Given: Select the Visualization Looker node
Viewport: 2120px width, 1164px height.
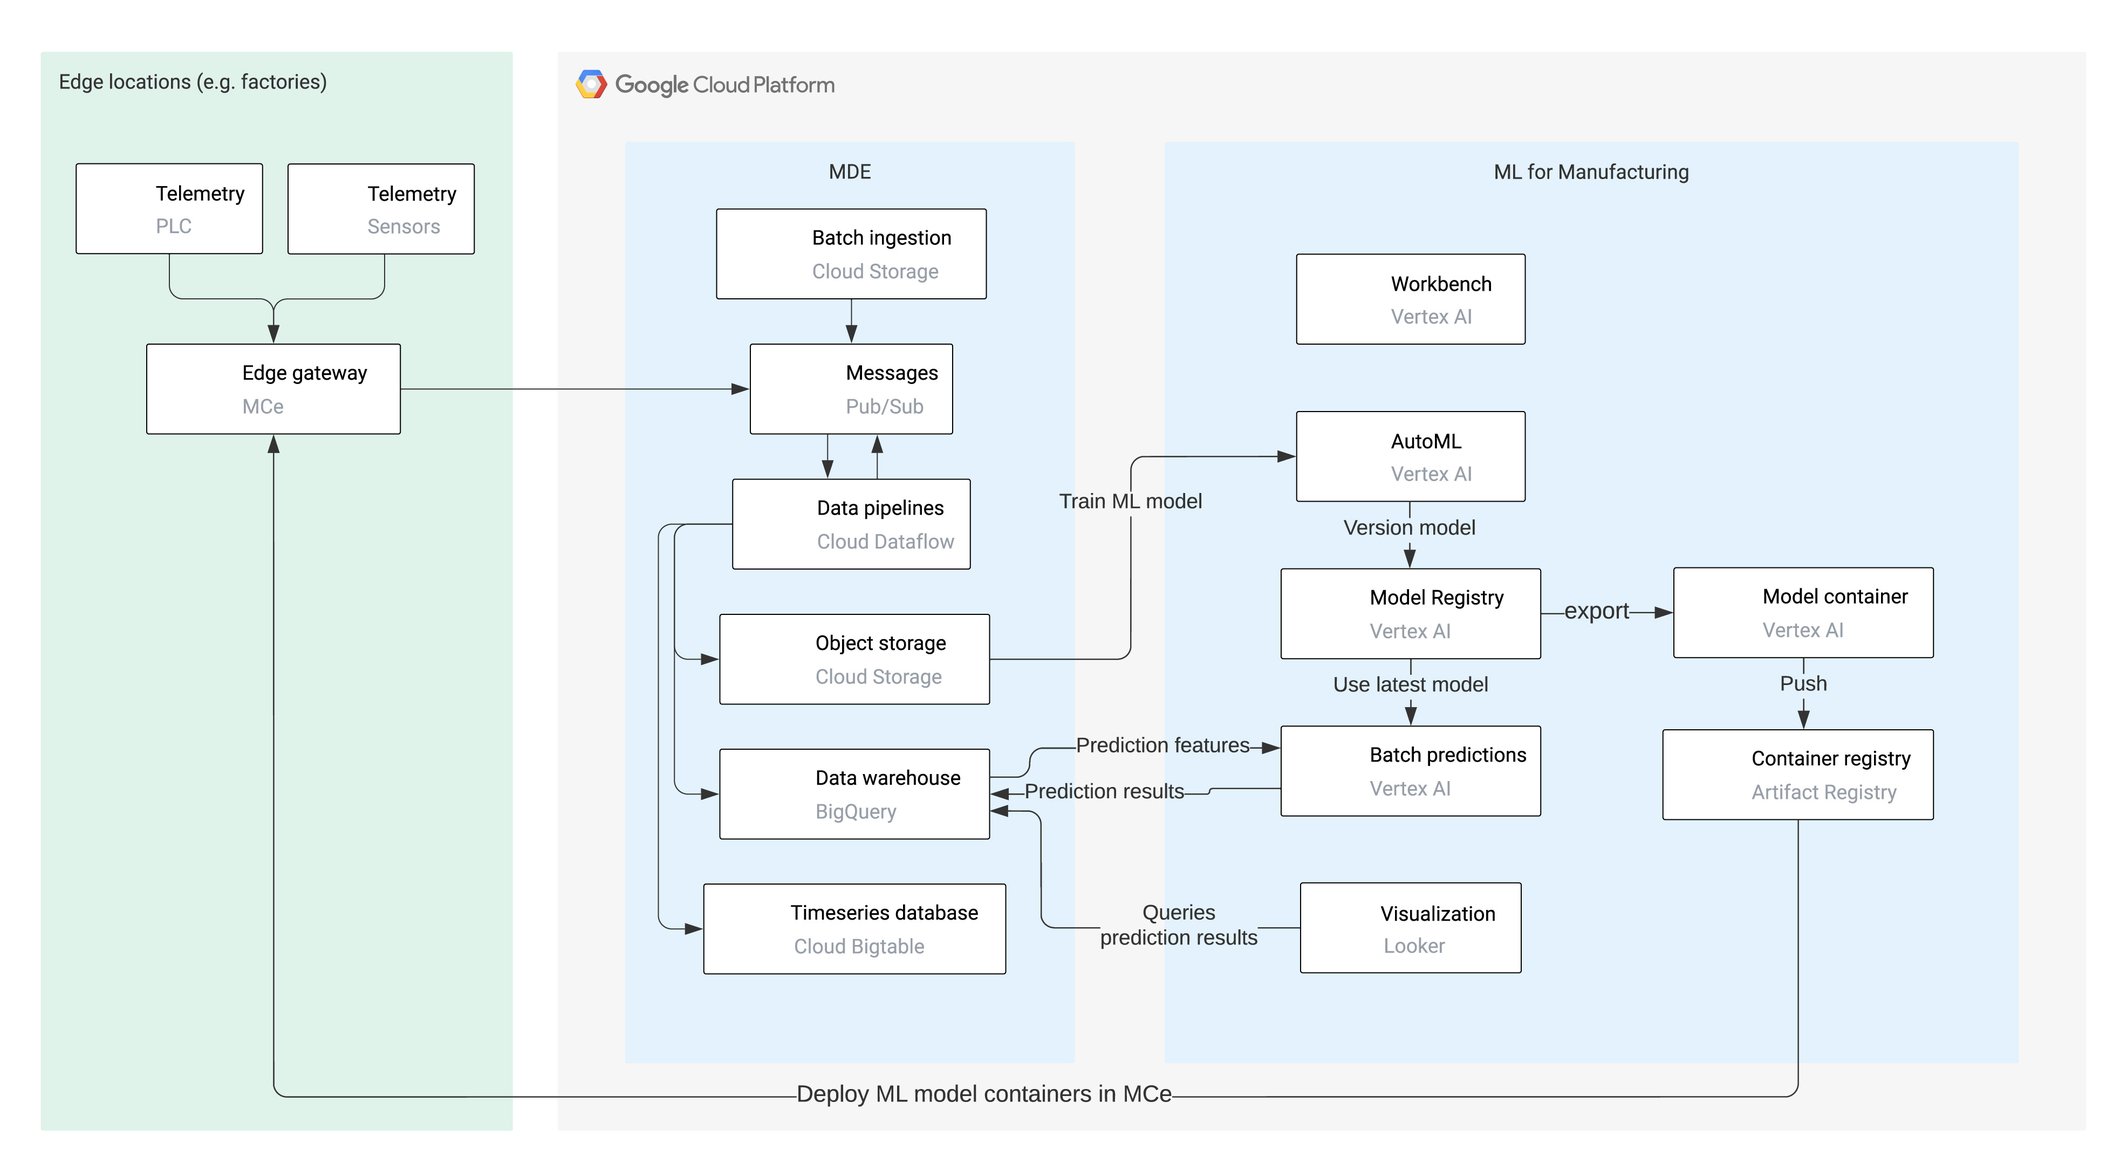Looking at the screenshot, I should pos(1410,929).
